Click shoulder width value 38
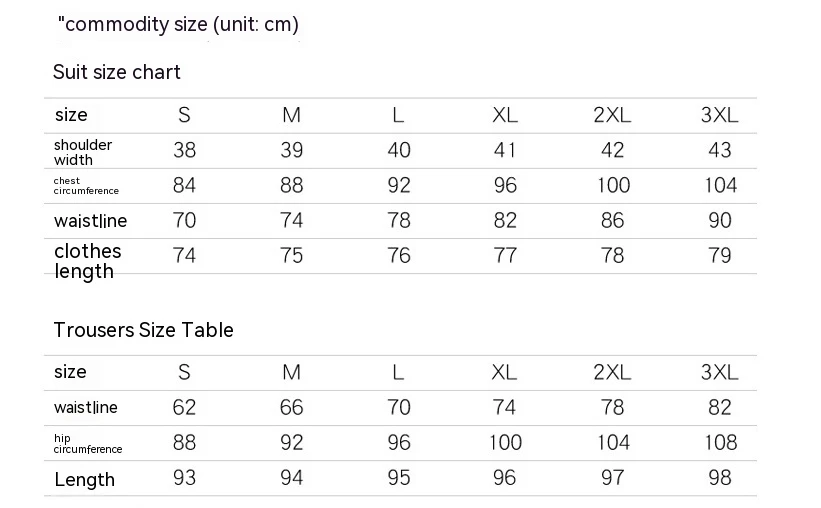The image size is (821, 508). click(184, 150)
